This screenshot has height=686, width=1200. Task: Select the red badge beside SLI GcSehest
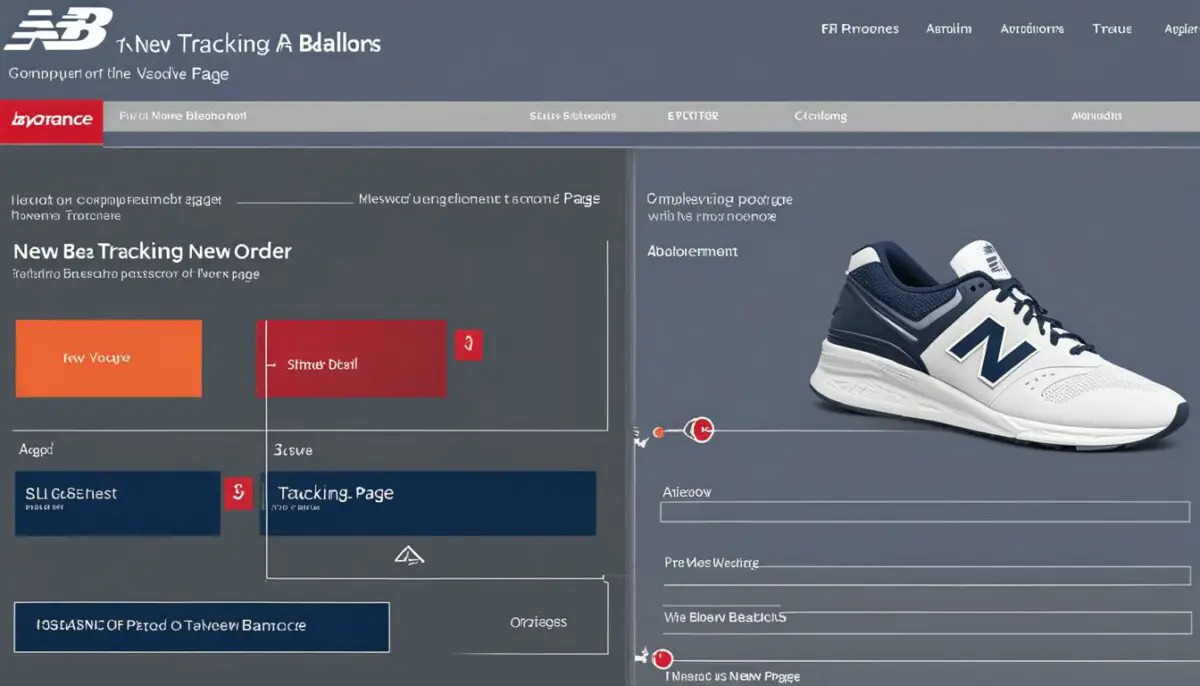tap(240, 494)
